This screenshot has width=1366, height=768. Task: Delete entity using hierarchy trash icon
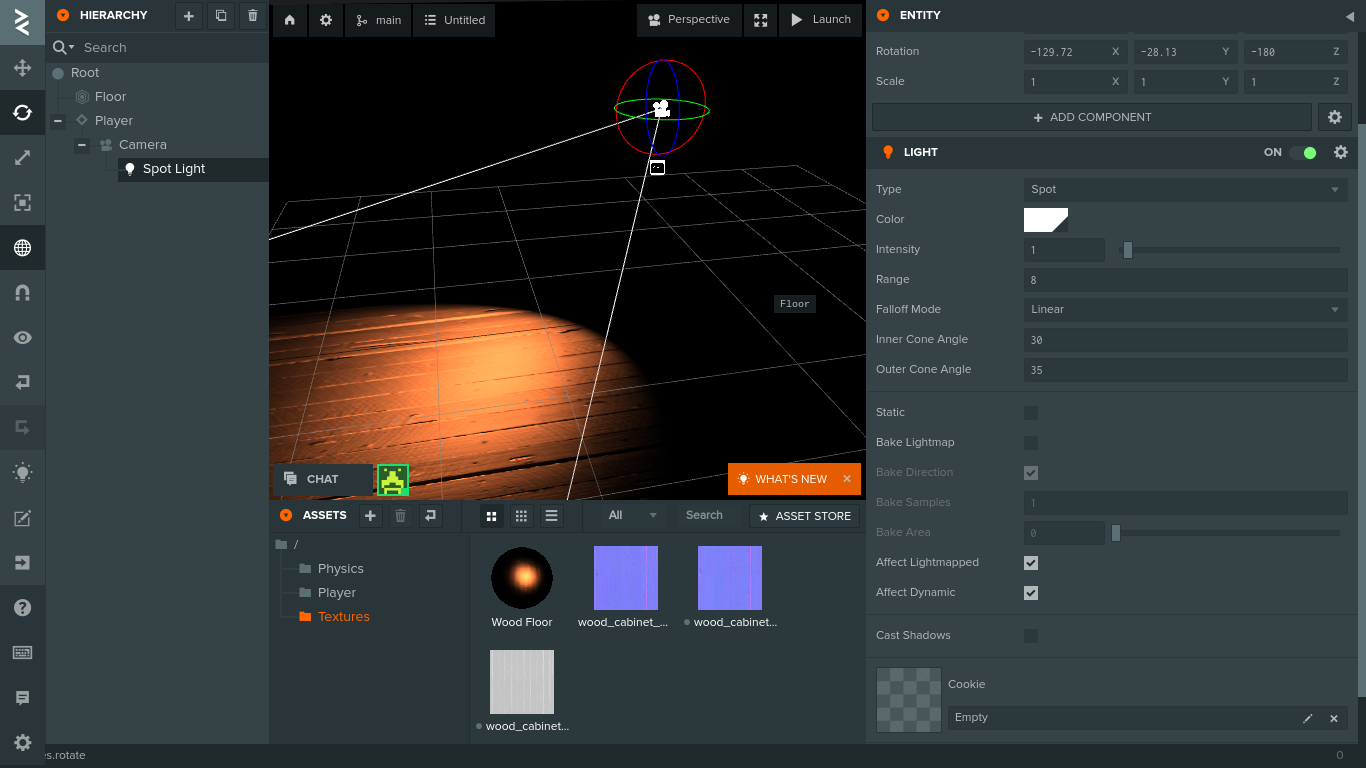pos(253,15)
